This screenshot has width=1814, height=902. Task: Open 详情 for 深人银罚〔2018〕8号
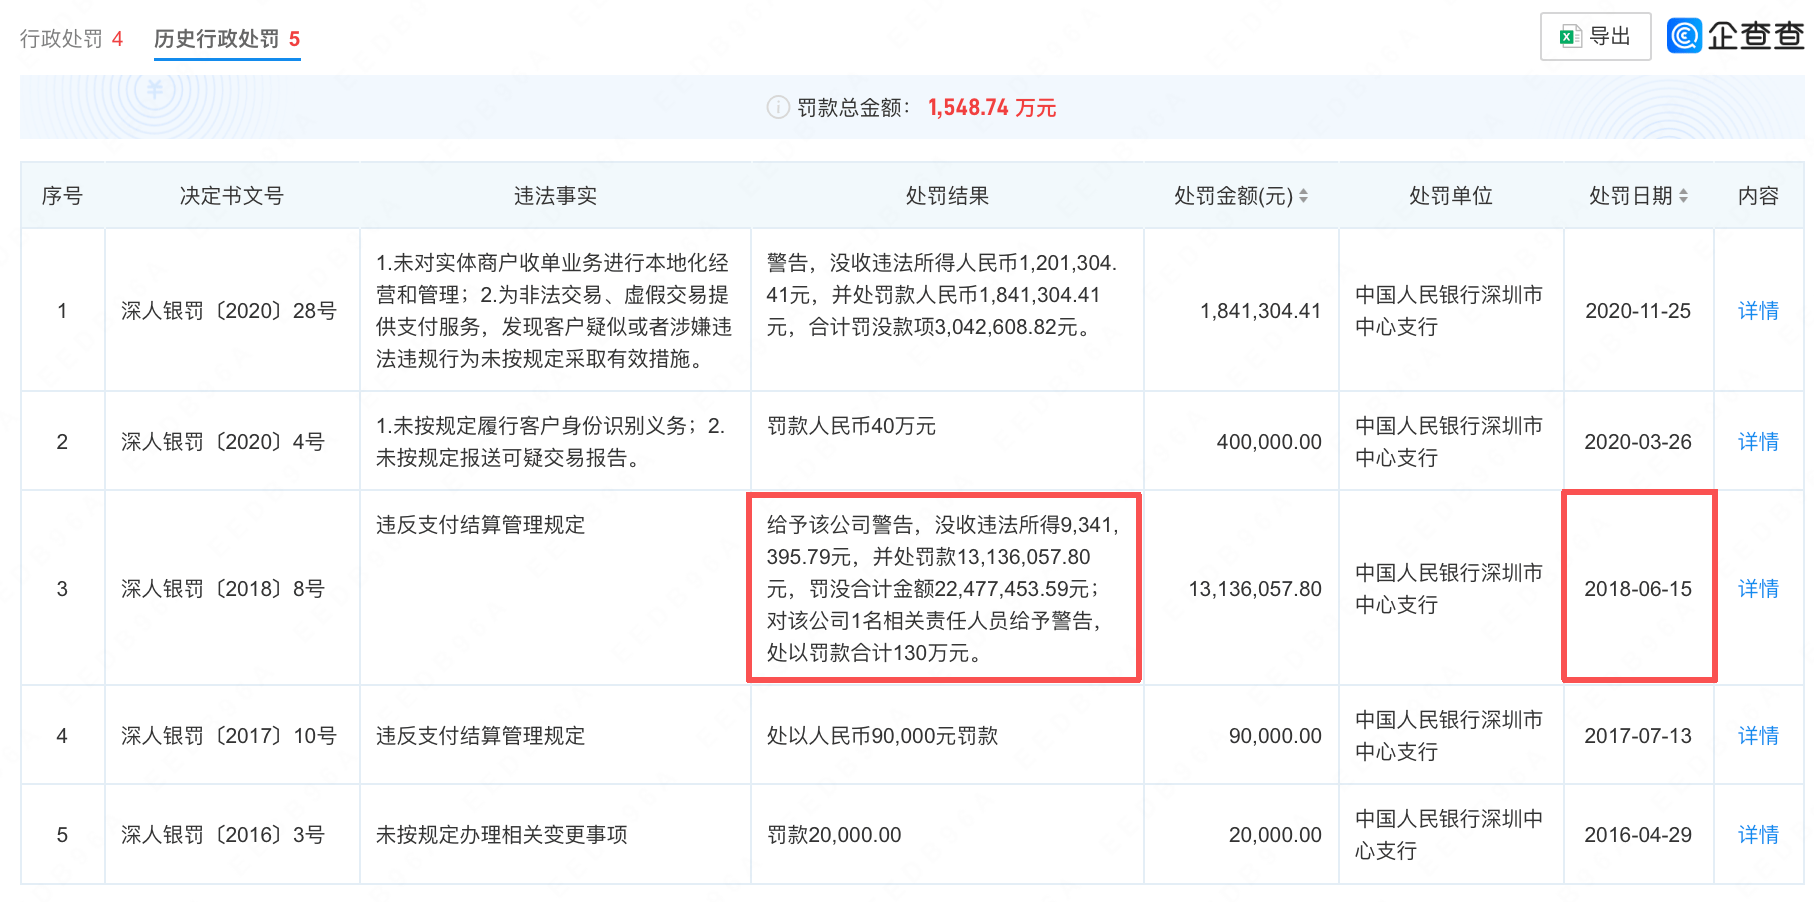(x=1758, y=589)
